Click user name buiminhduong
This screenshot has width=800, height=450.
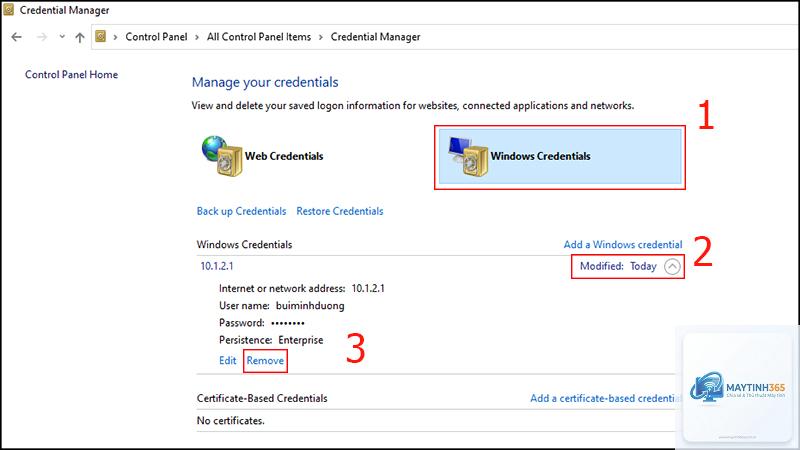[x=310, y=306]
